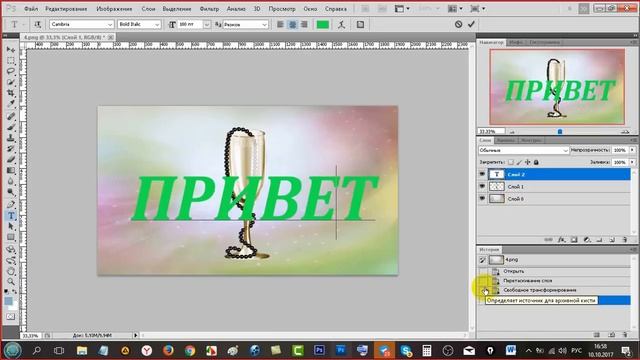Screen dimensions: 640x360
Task: Select history state Открыть
Action: coord(513,271)
